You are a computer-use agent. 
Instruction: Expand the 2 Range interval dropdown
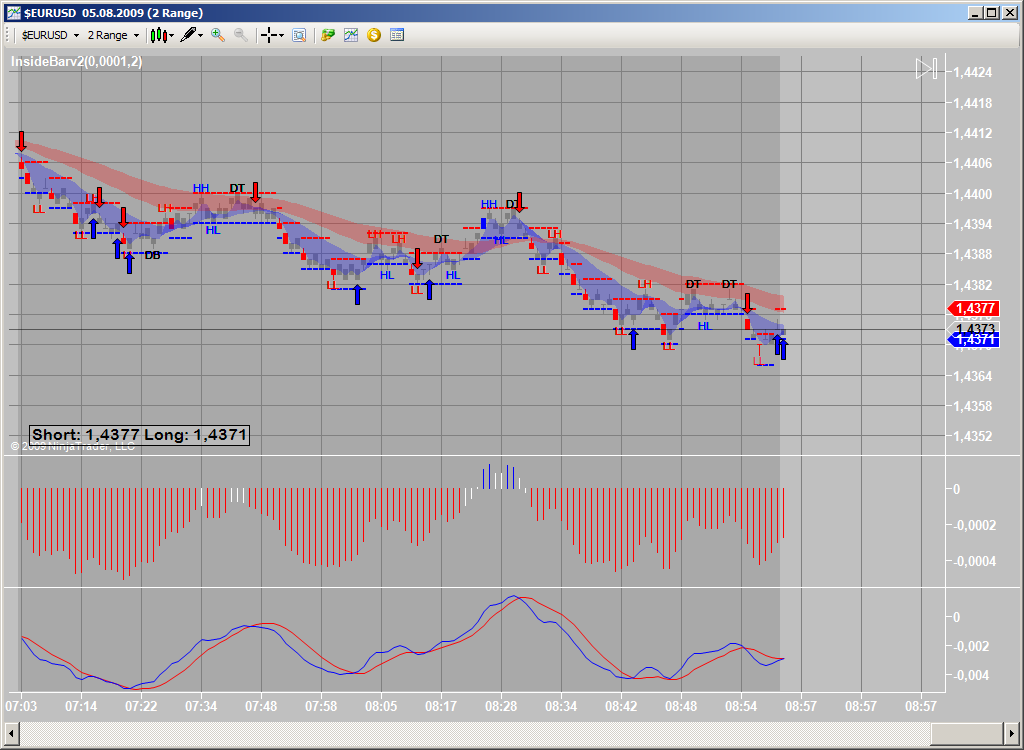pos(136,35)
